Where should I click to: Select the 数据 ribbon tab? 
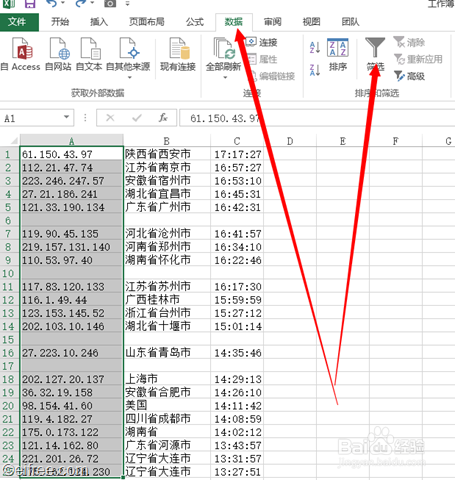coord(234,22)
